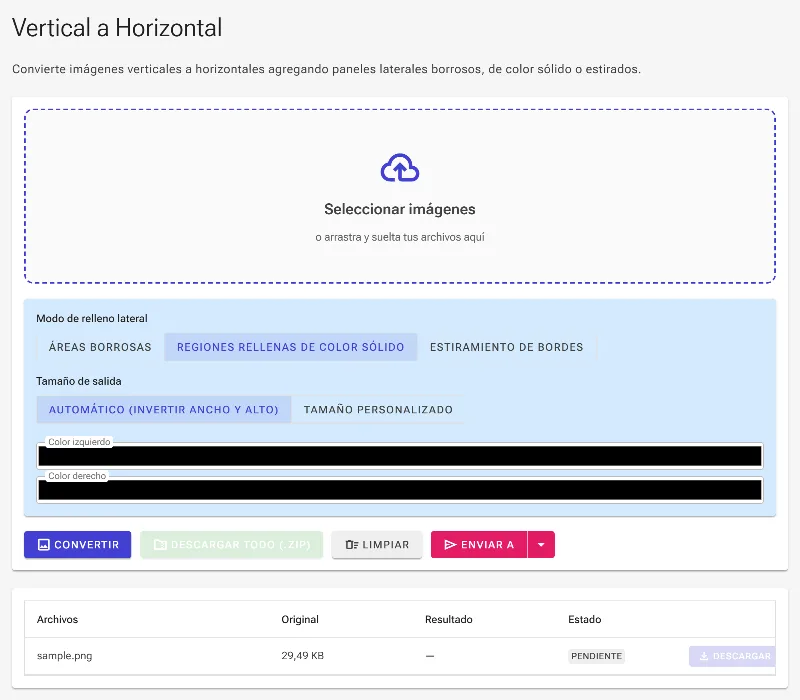800x700 pixels.
Task: Select the ÁREAS BORROSAS fill mode
Action: 100,347
